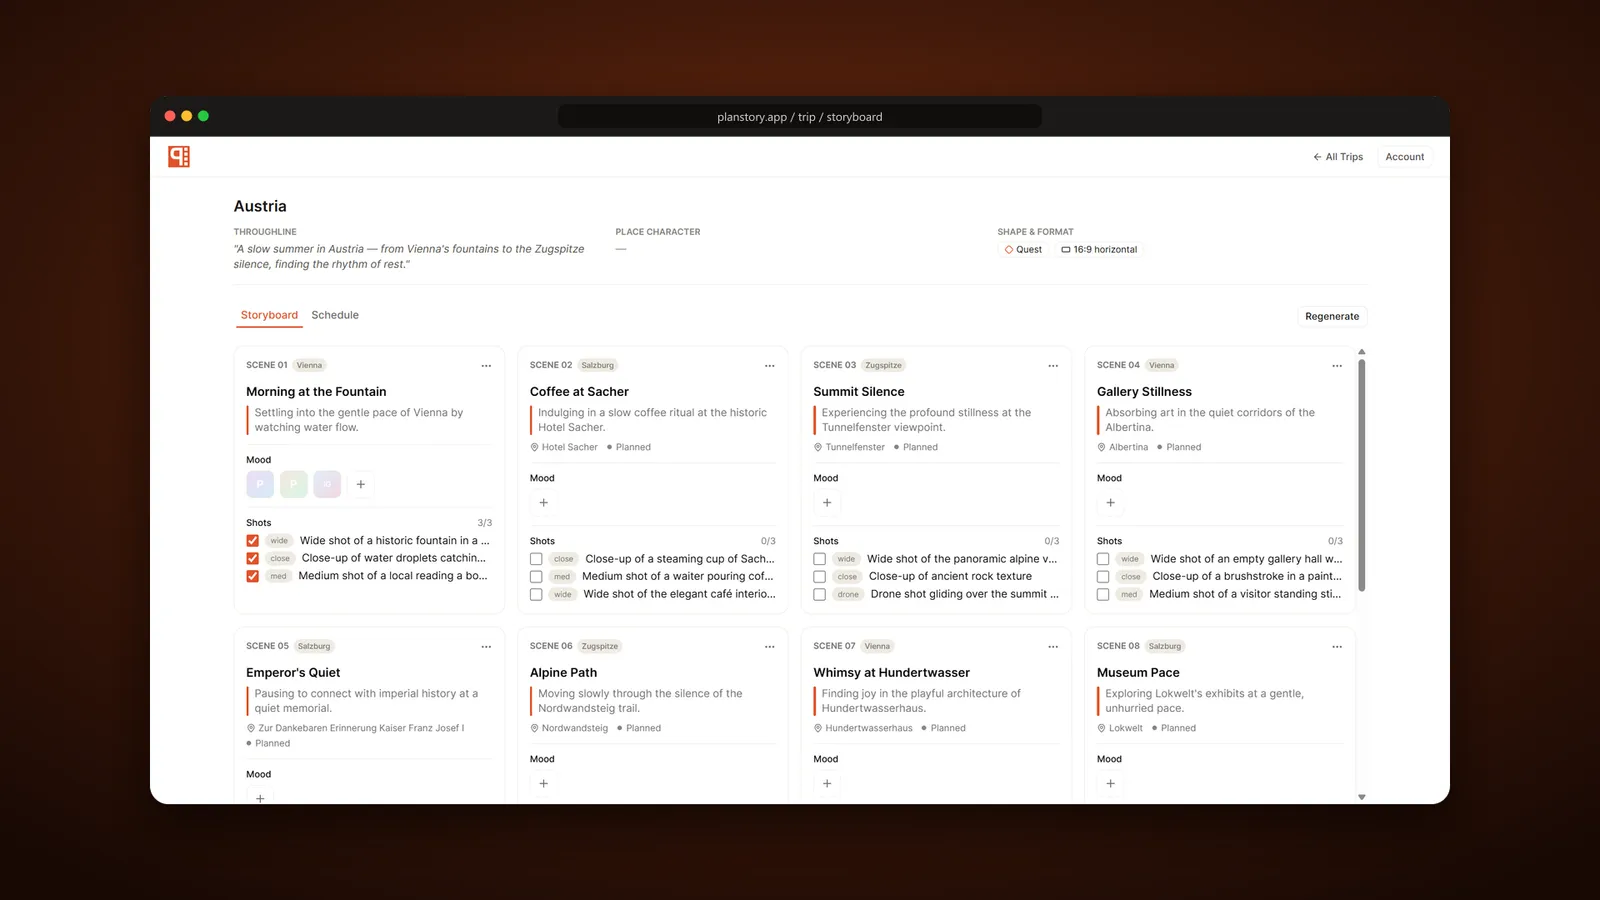Add a mood to Emperor's Quiet
Viewport: 1600px width, 900px height.
tap(260, 797)
